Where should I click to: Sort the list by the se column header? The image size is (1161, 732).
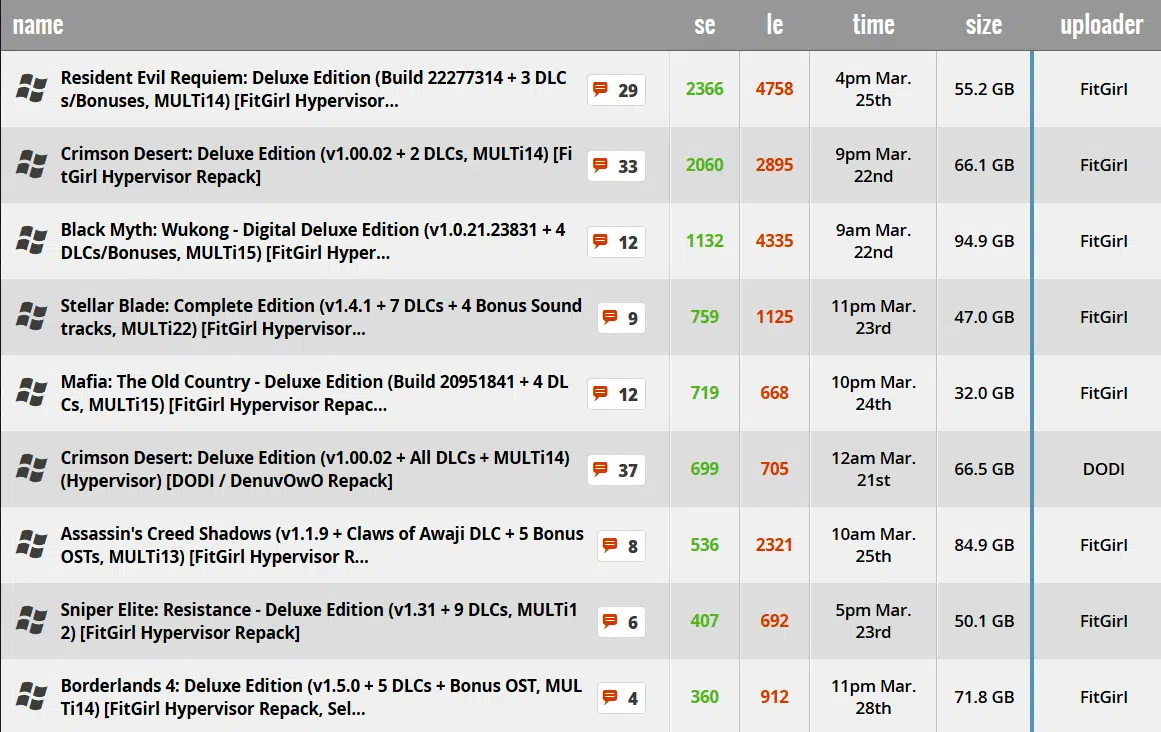(x=703, y=25)
